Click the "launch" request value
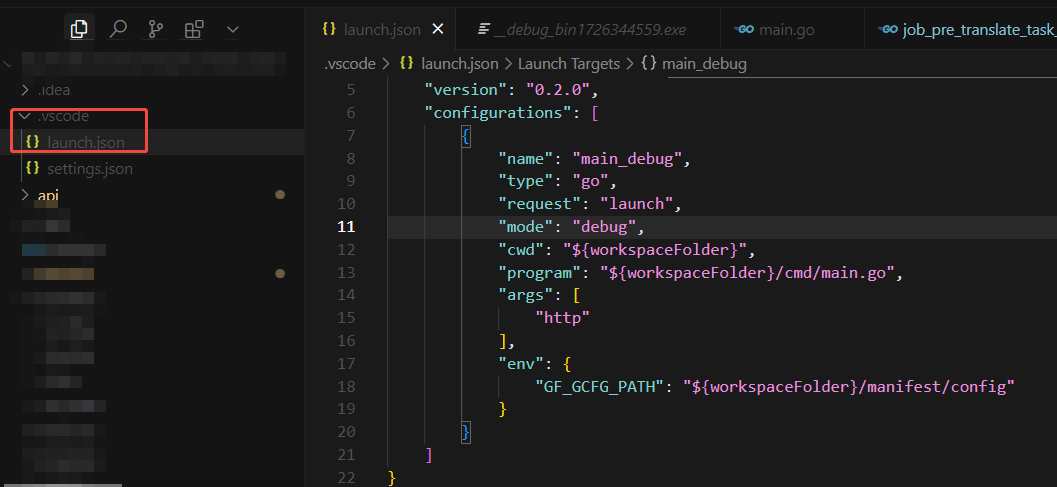 (636, 204)
